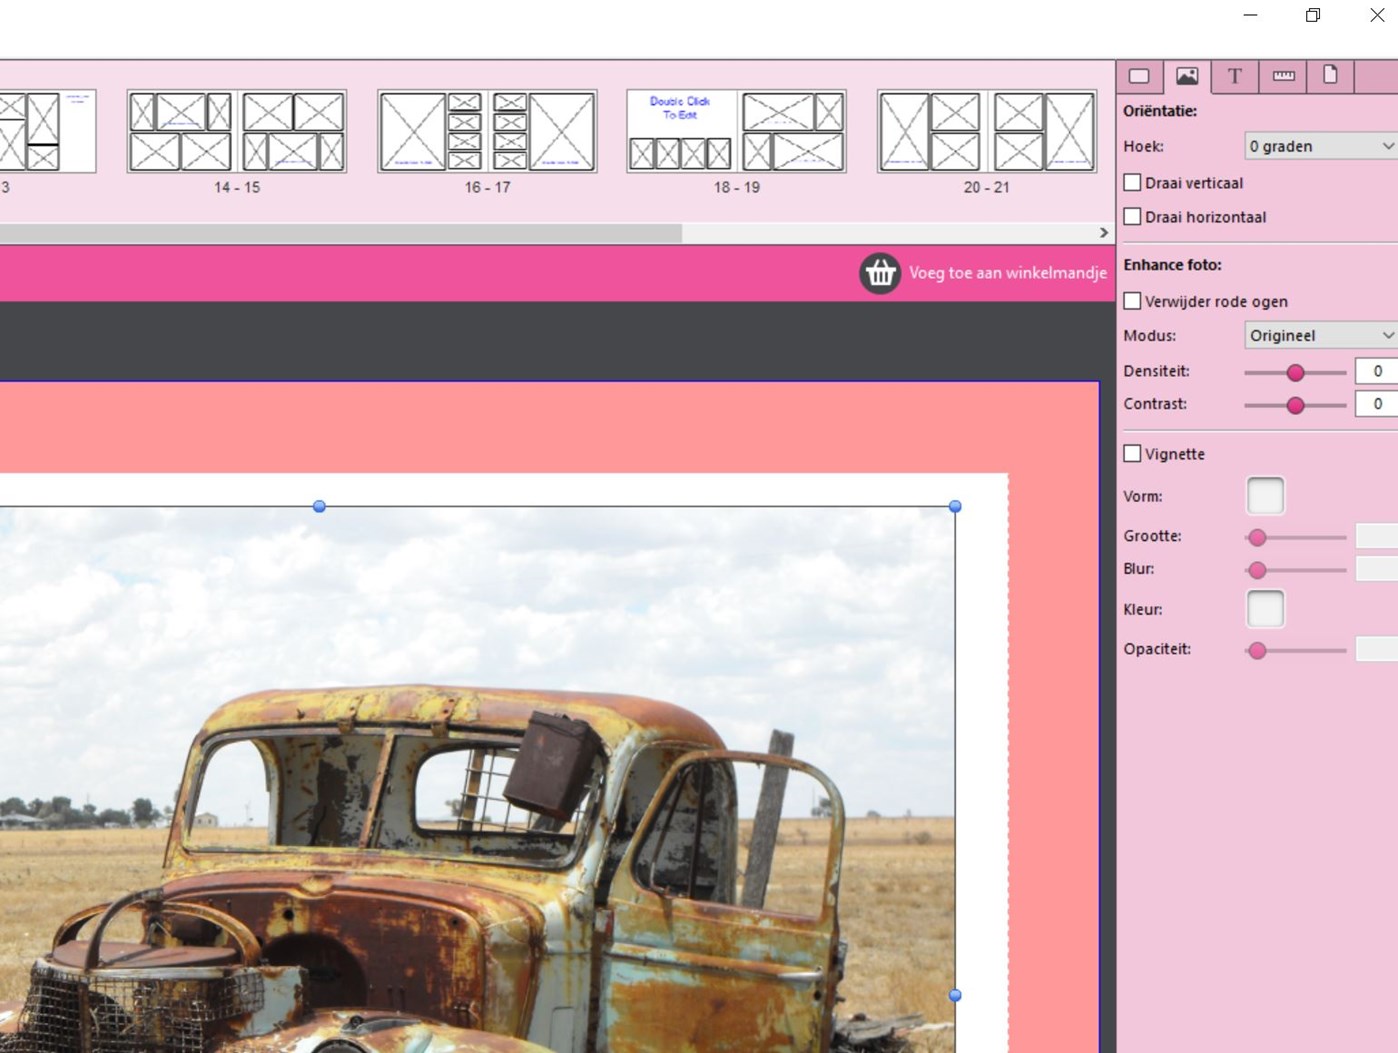Pick the Kleur color swatch
This screenshot has width=1398, height=1053.
tap(1265, 609)
